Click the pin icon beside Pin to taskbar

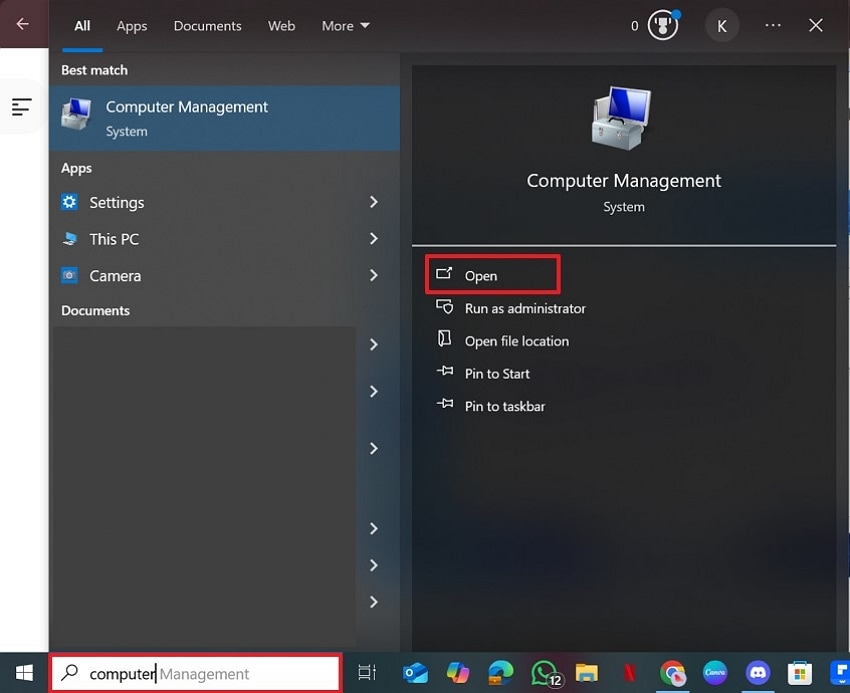445,404
